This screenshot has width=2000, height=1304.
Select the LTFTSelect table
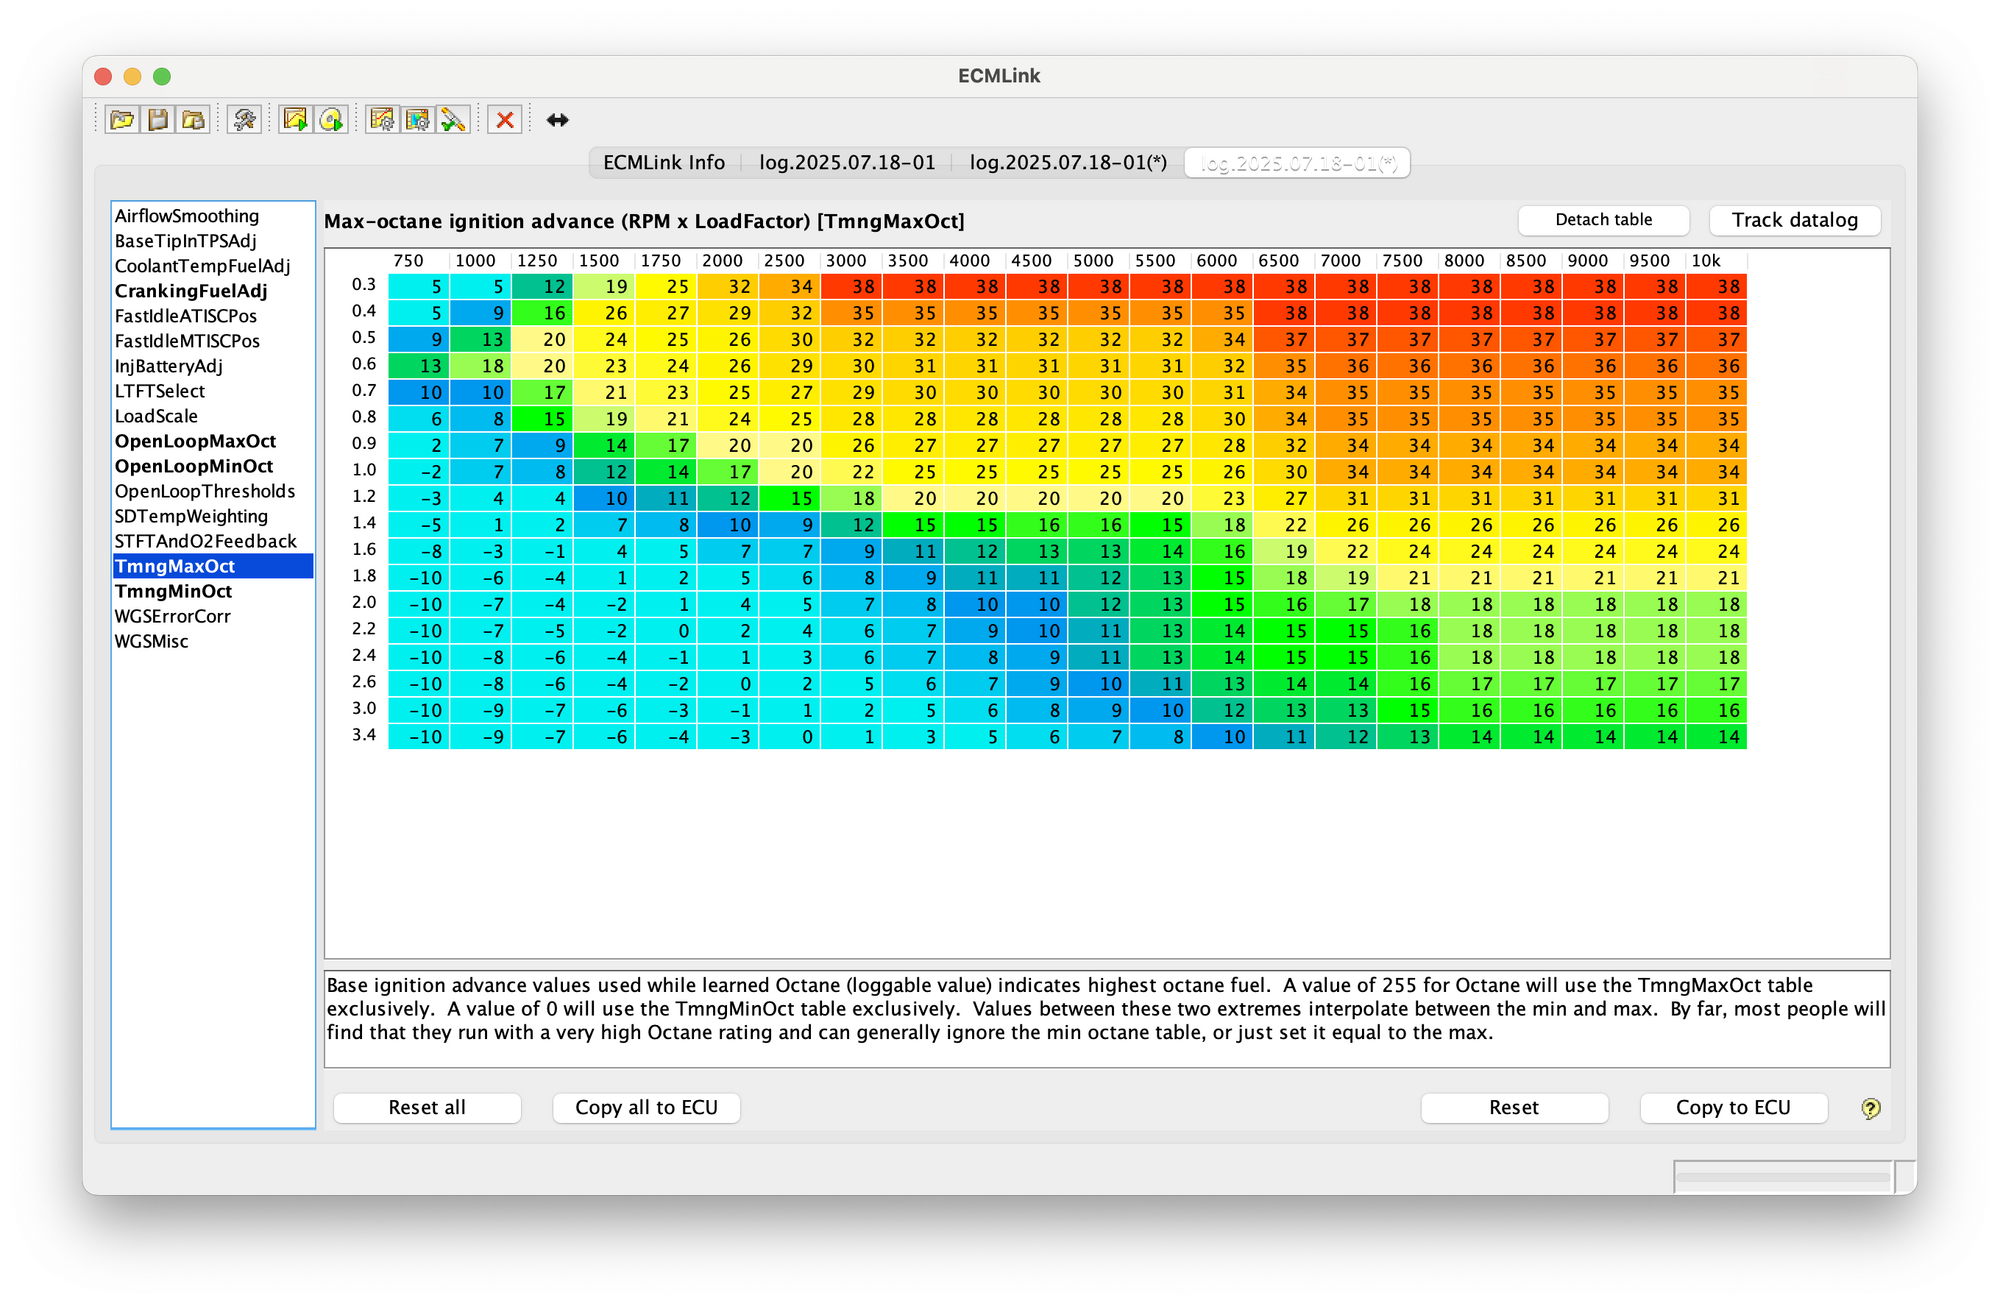tap(213, 391)
